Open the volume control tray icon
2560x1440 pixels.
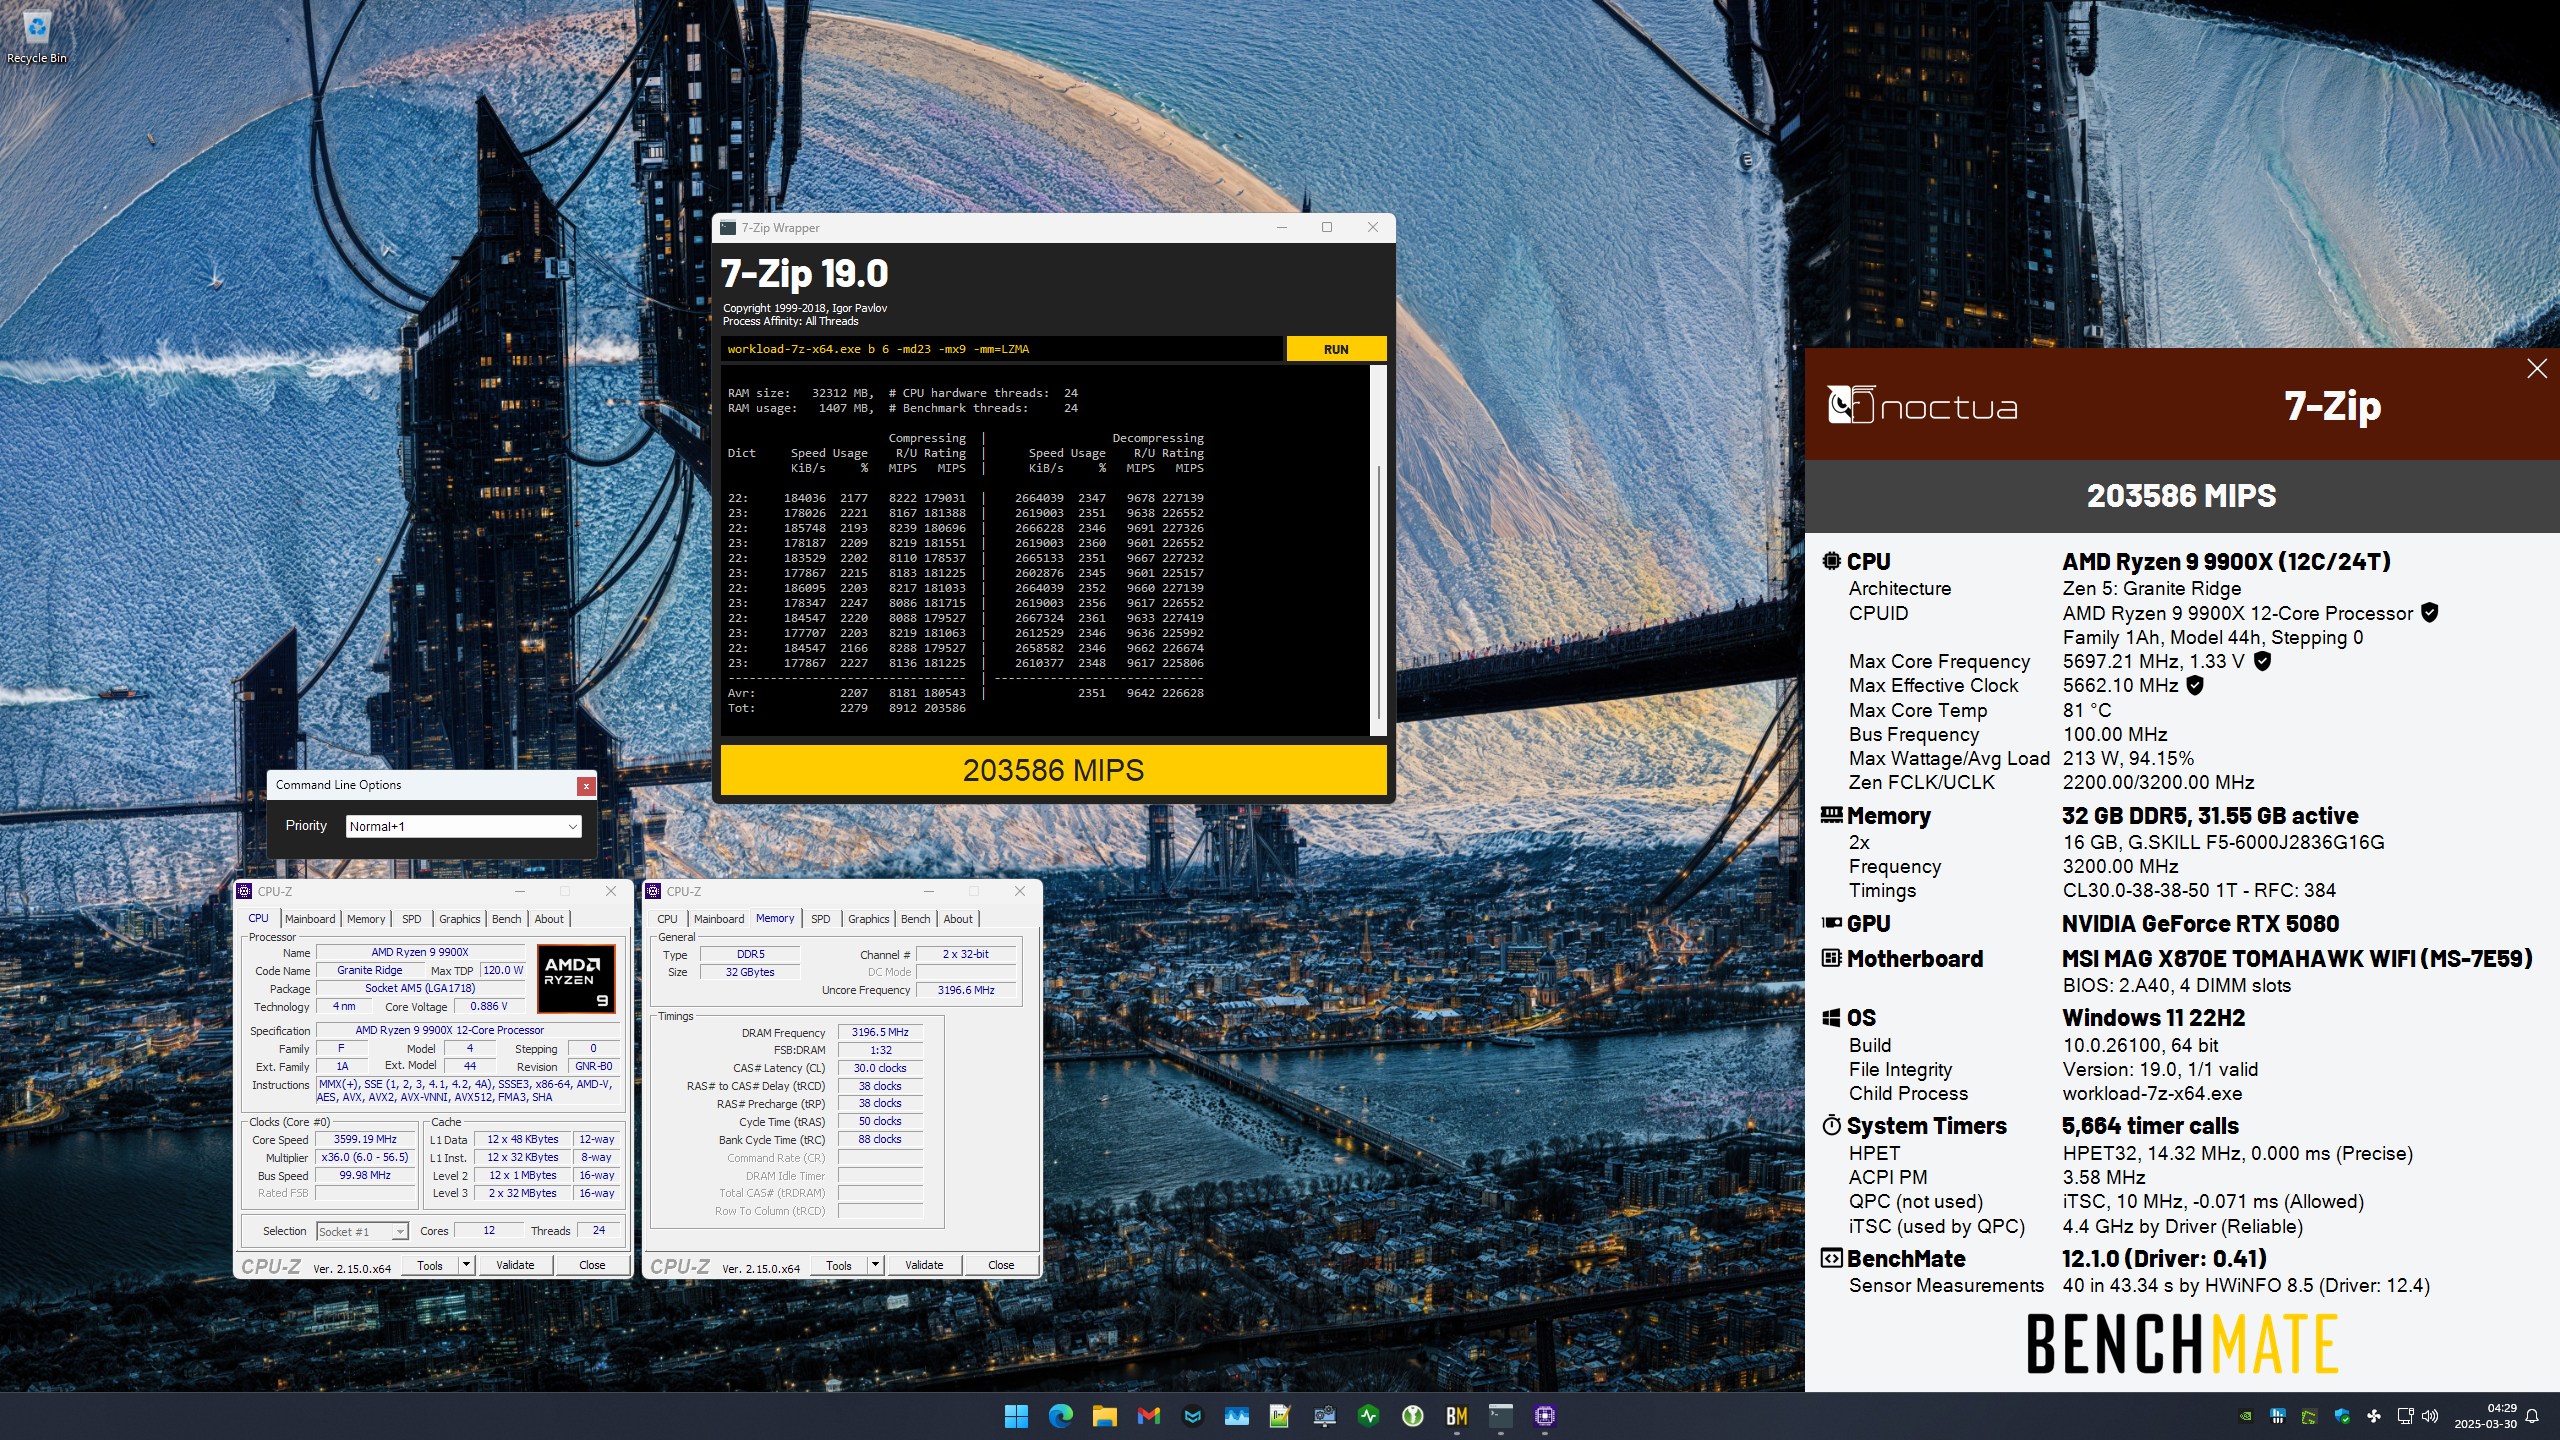click(2430, 1416)
